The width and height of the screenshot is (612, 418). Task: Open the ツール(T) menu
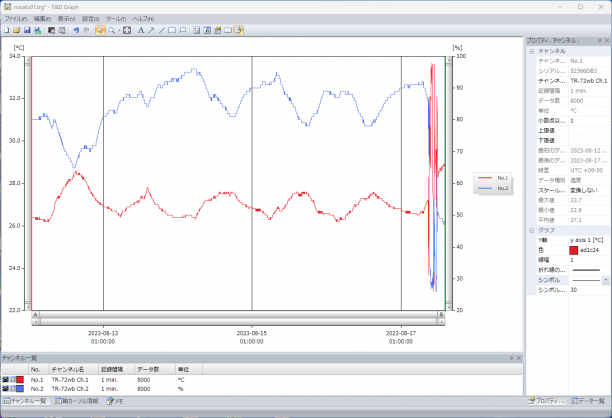[x=116, y=19]
